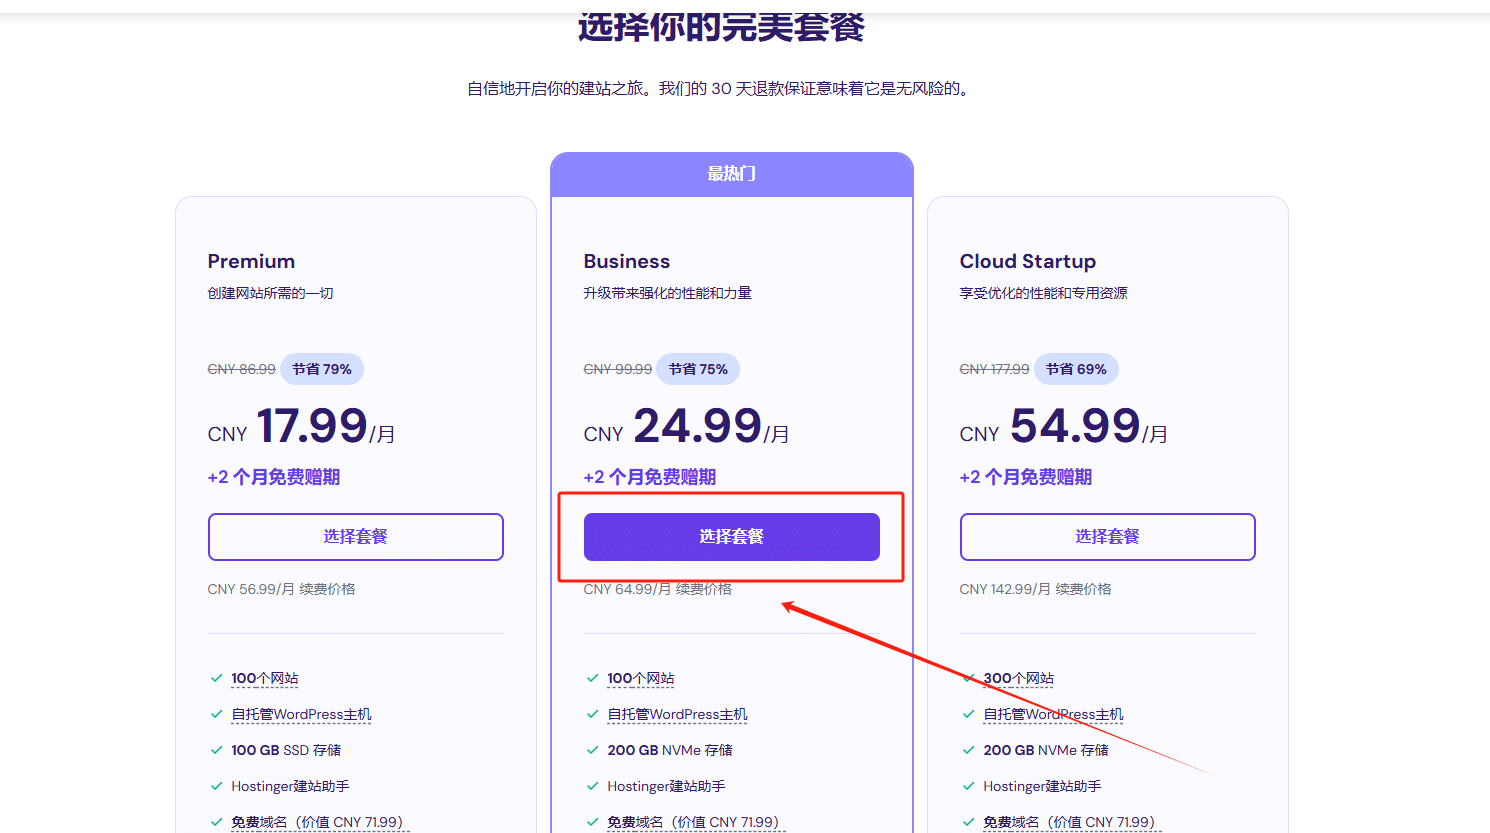Click the Business plan title
1490x833 pixels.
point(627,261)
